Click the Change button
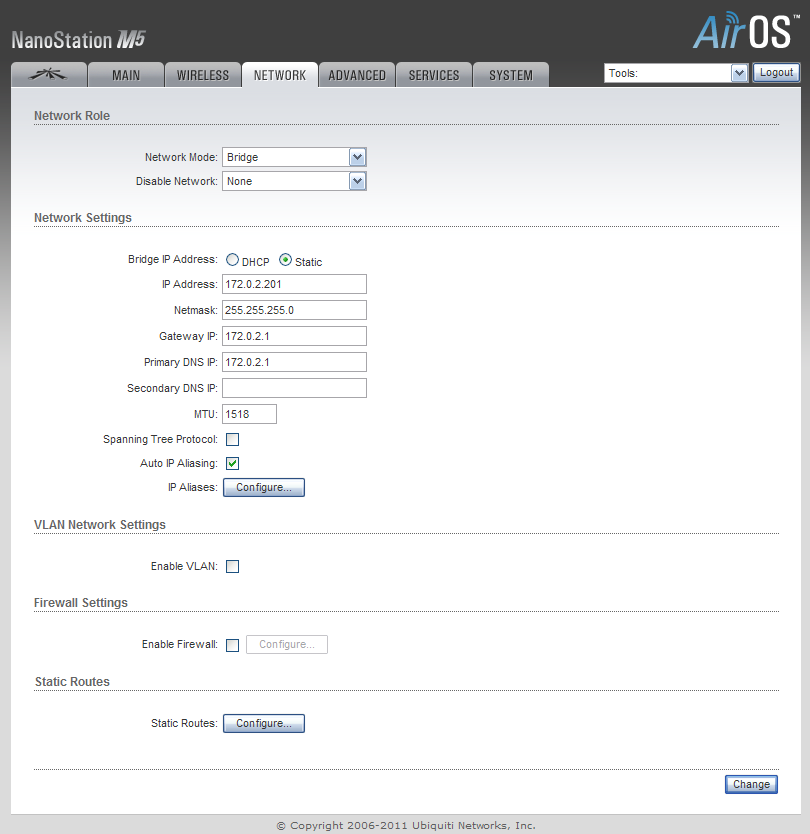 (x=751, y=784)
